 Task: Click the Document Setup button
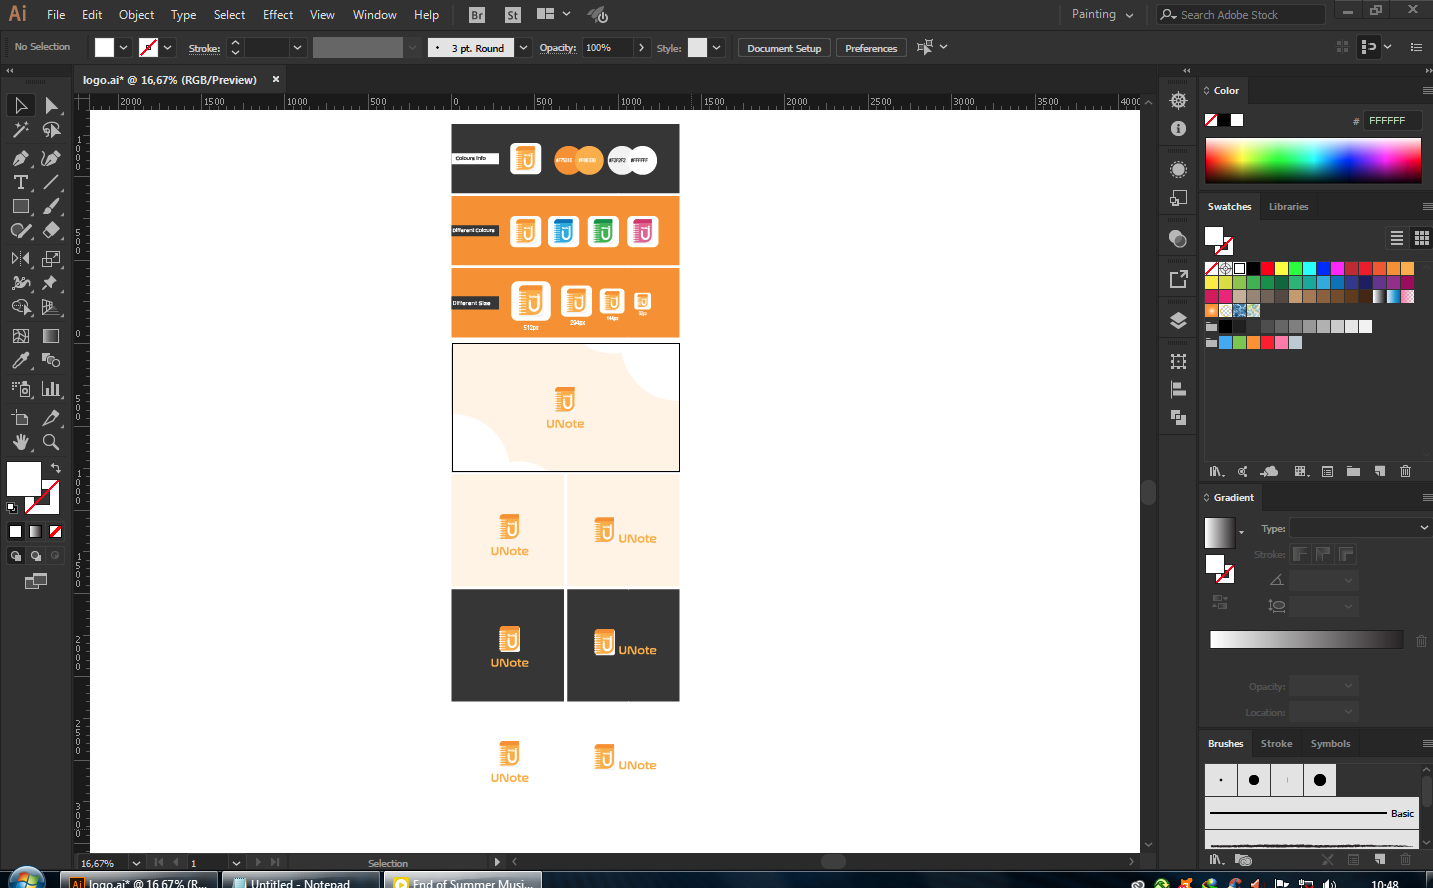784,48
